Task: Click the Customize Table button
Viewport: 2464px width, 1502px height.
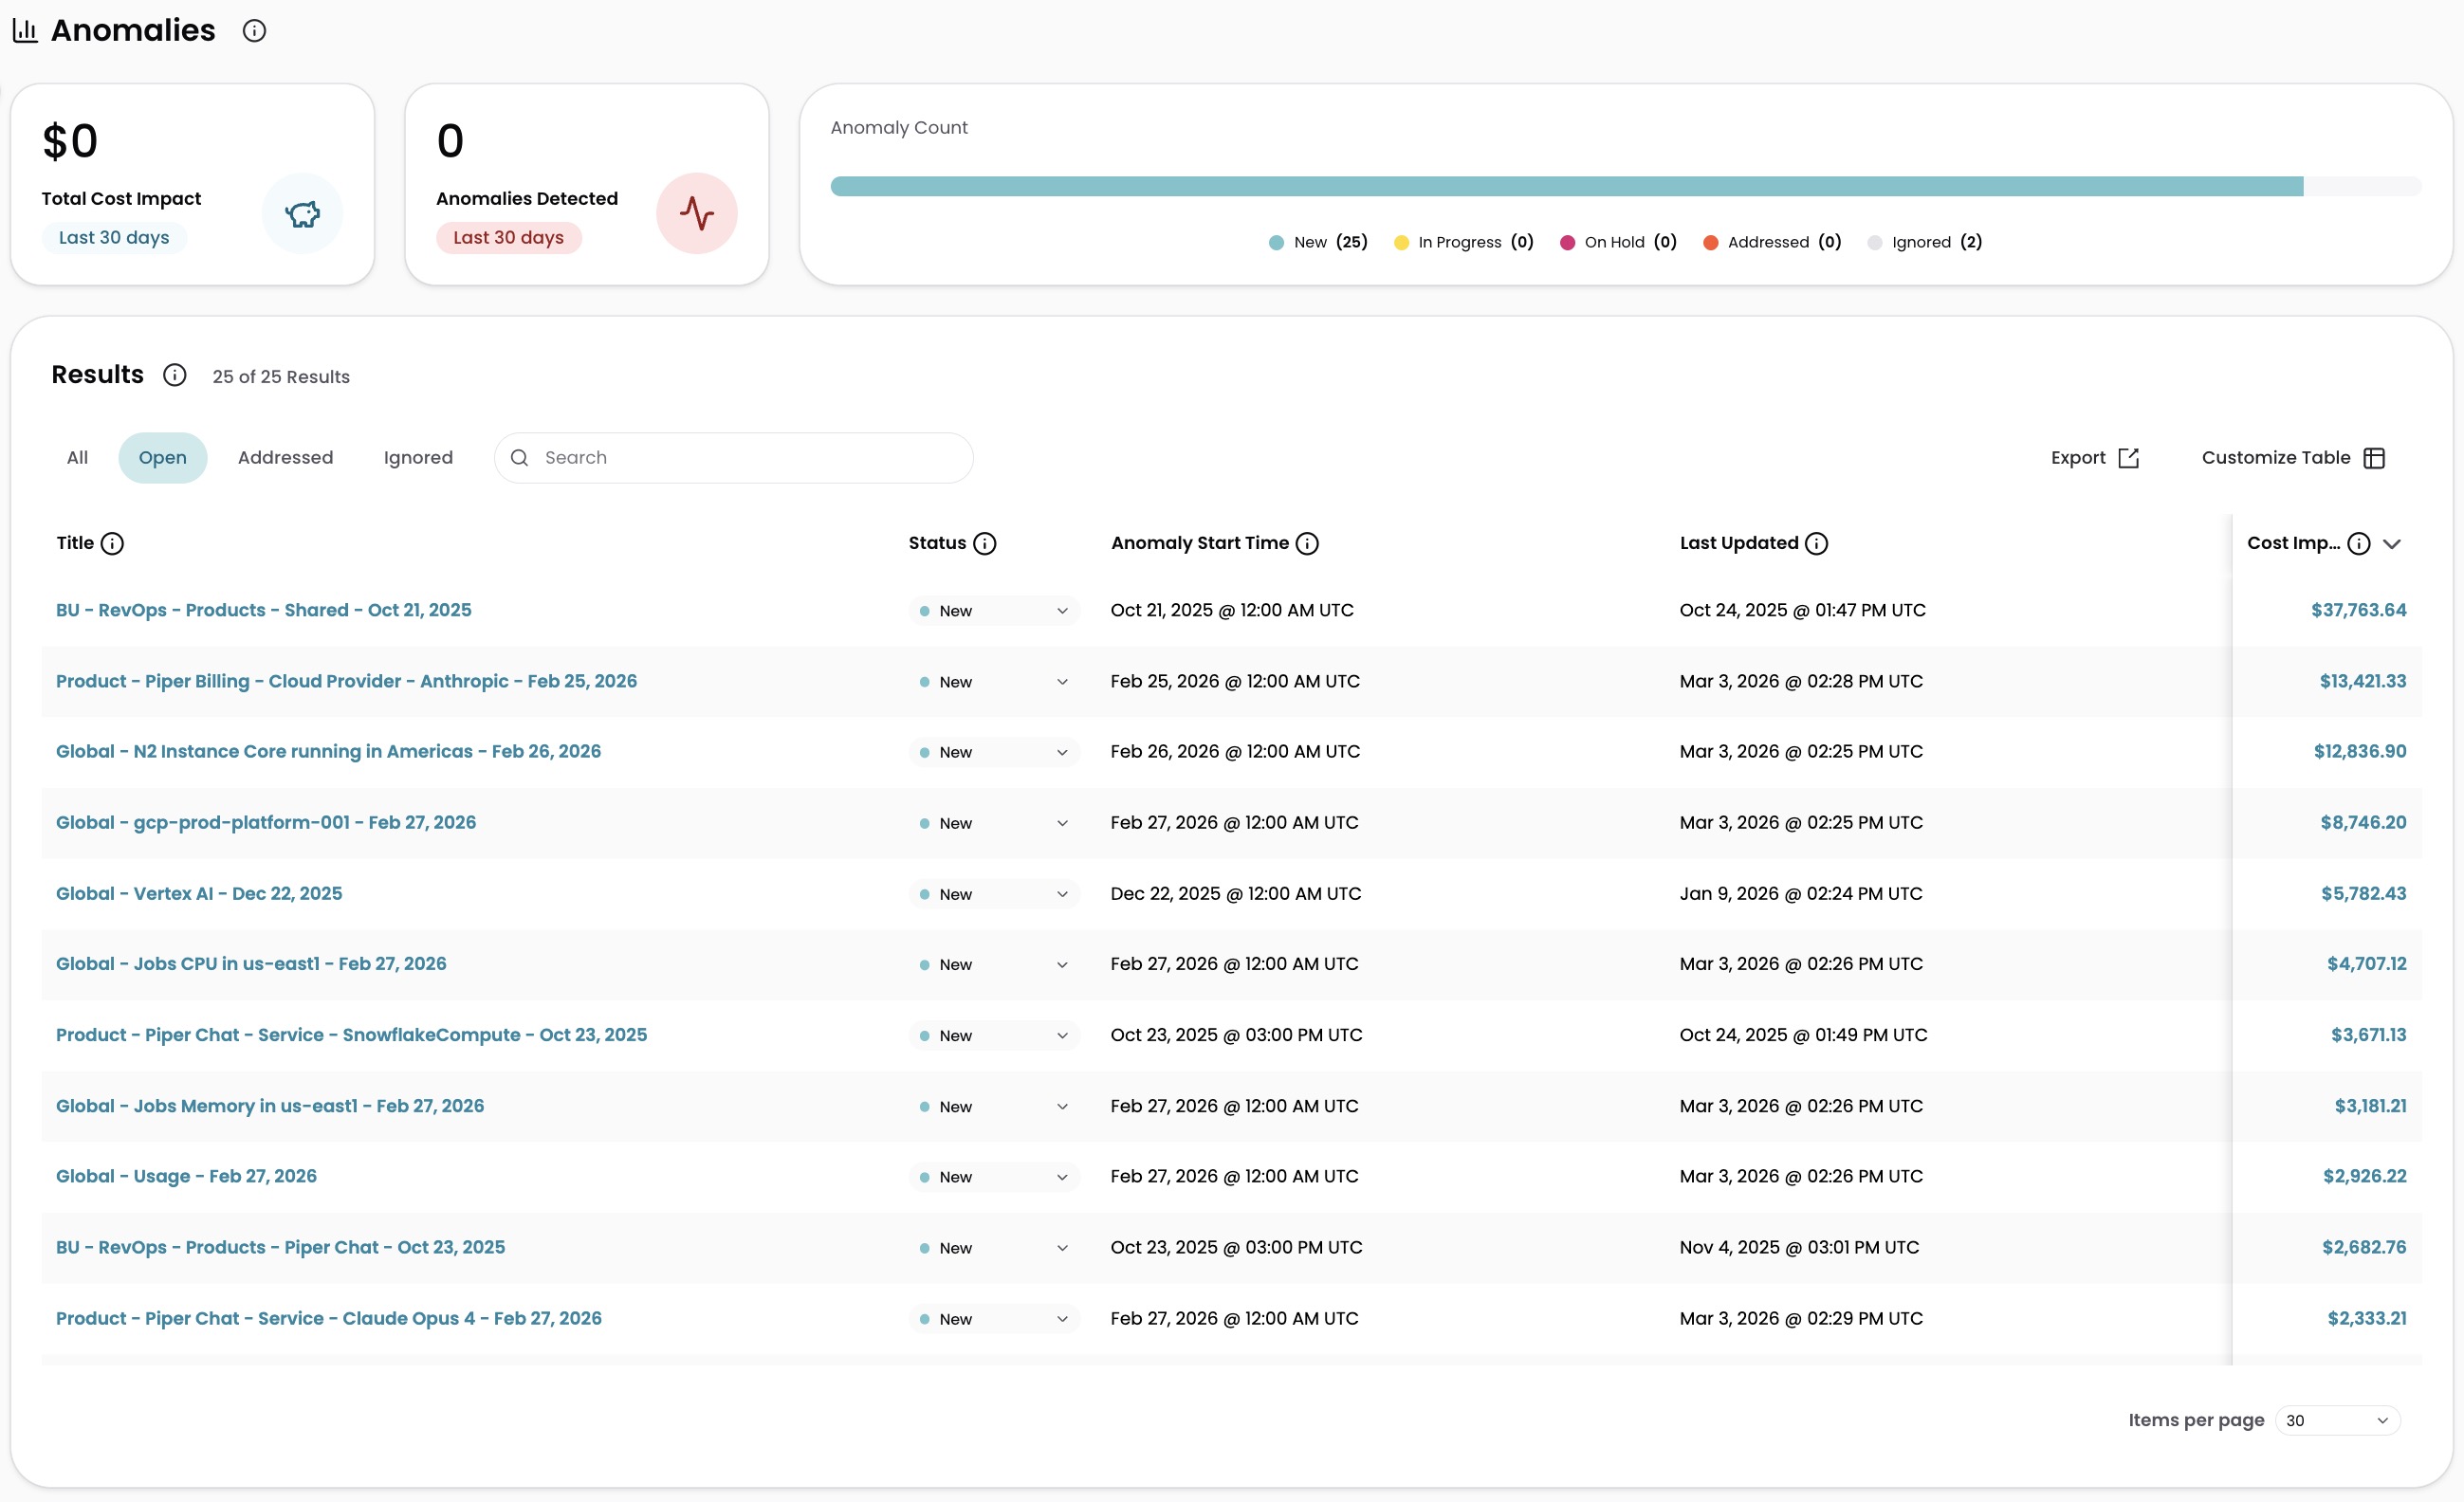Action: pos(2293,458)
